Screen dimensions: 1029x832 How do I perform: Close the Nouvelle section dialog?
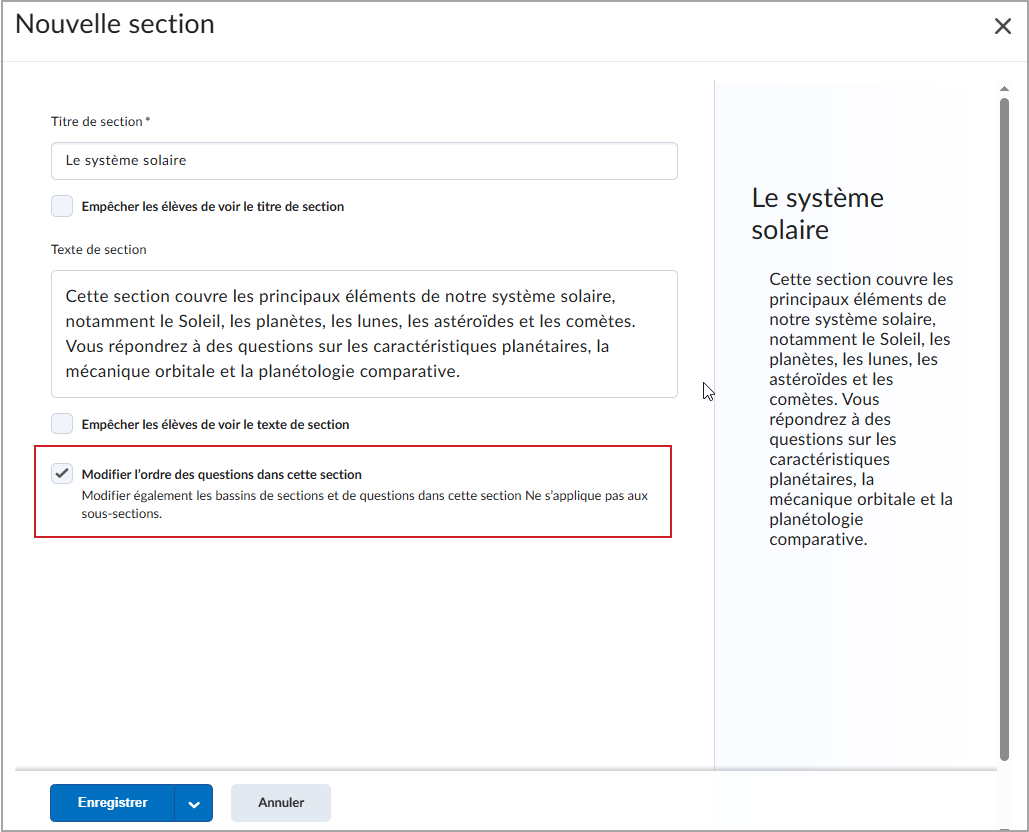pos(1002,26)
